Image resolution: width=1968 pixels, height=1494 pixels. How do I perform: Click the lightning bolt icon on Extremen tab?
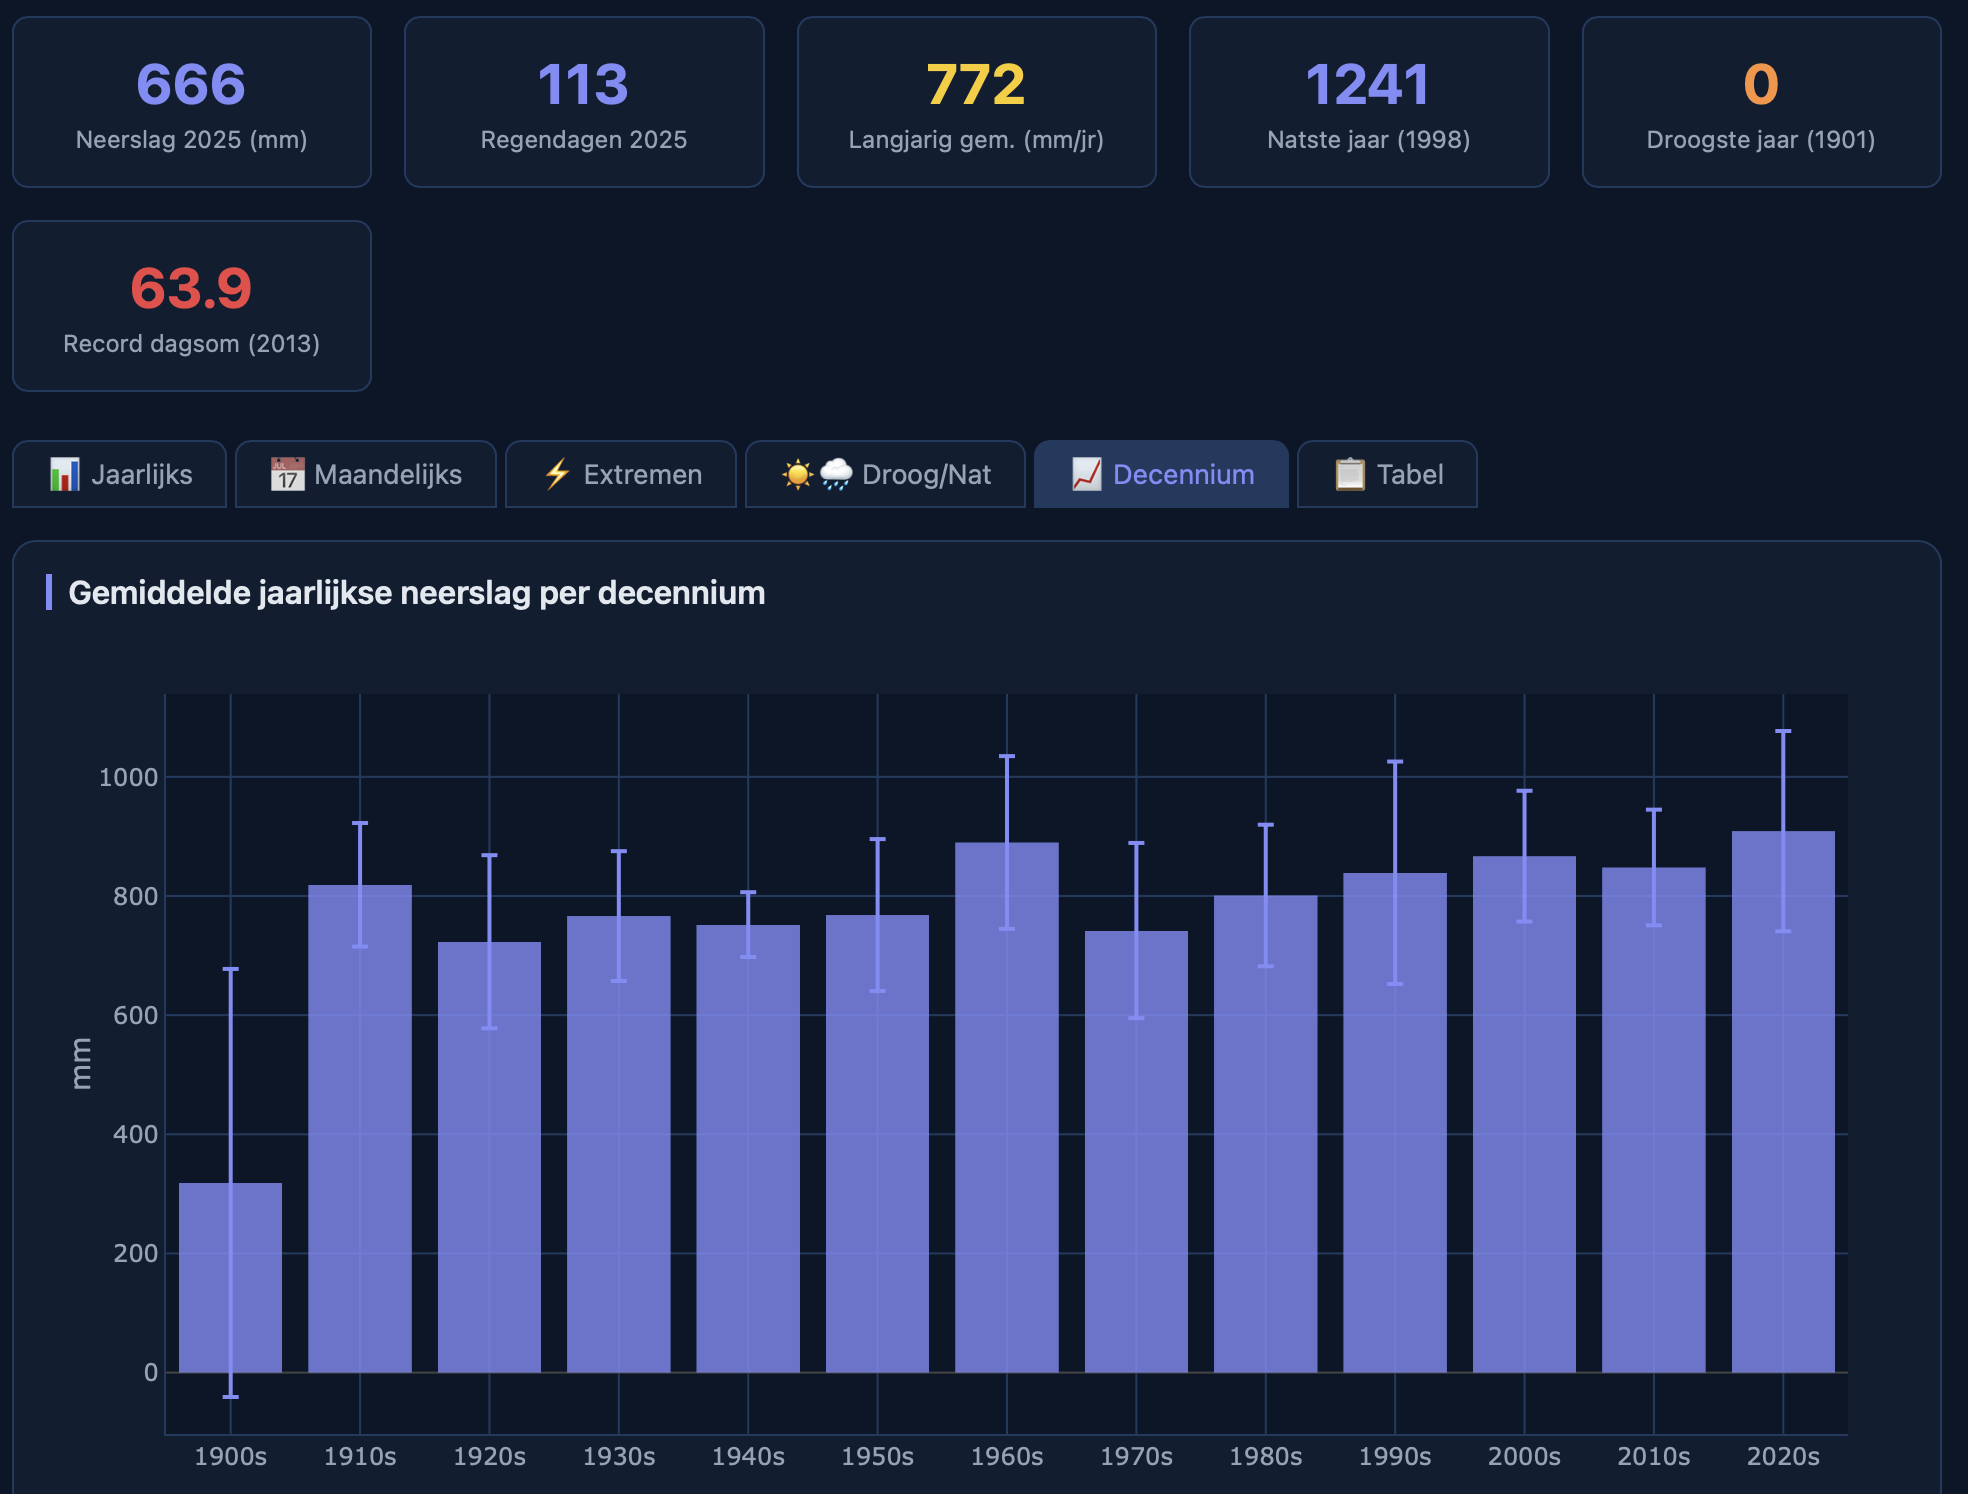[x=557, y=474]
